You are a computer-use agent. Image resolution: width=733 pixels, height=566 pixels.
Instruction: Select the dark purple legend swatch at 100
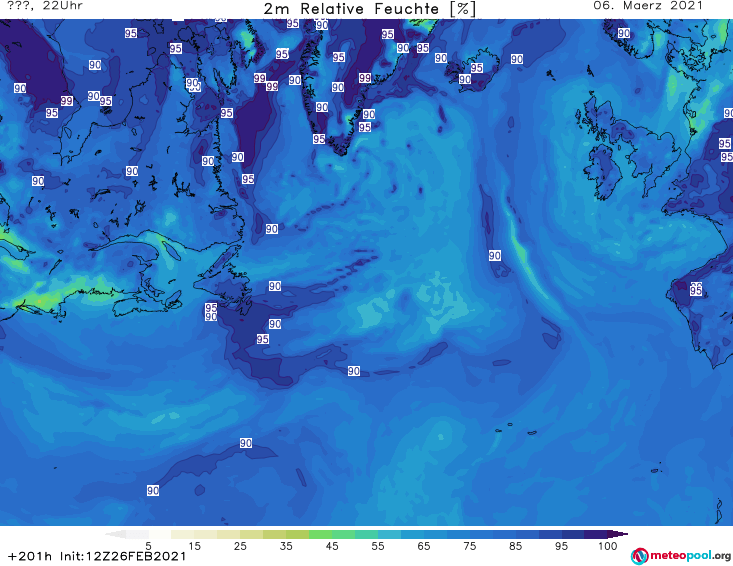(x=596, y=534)
